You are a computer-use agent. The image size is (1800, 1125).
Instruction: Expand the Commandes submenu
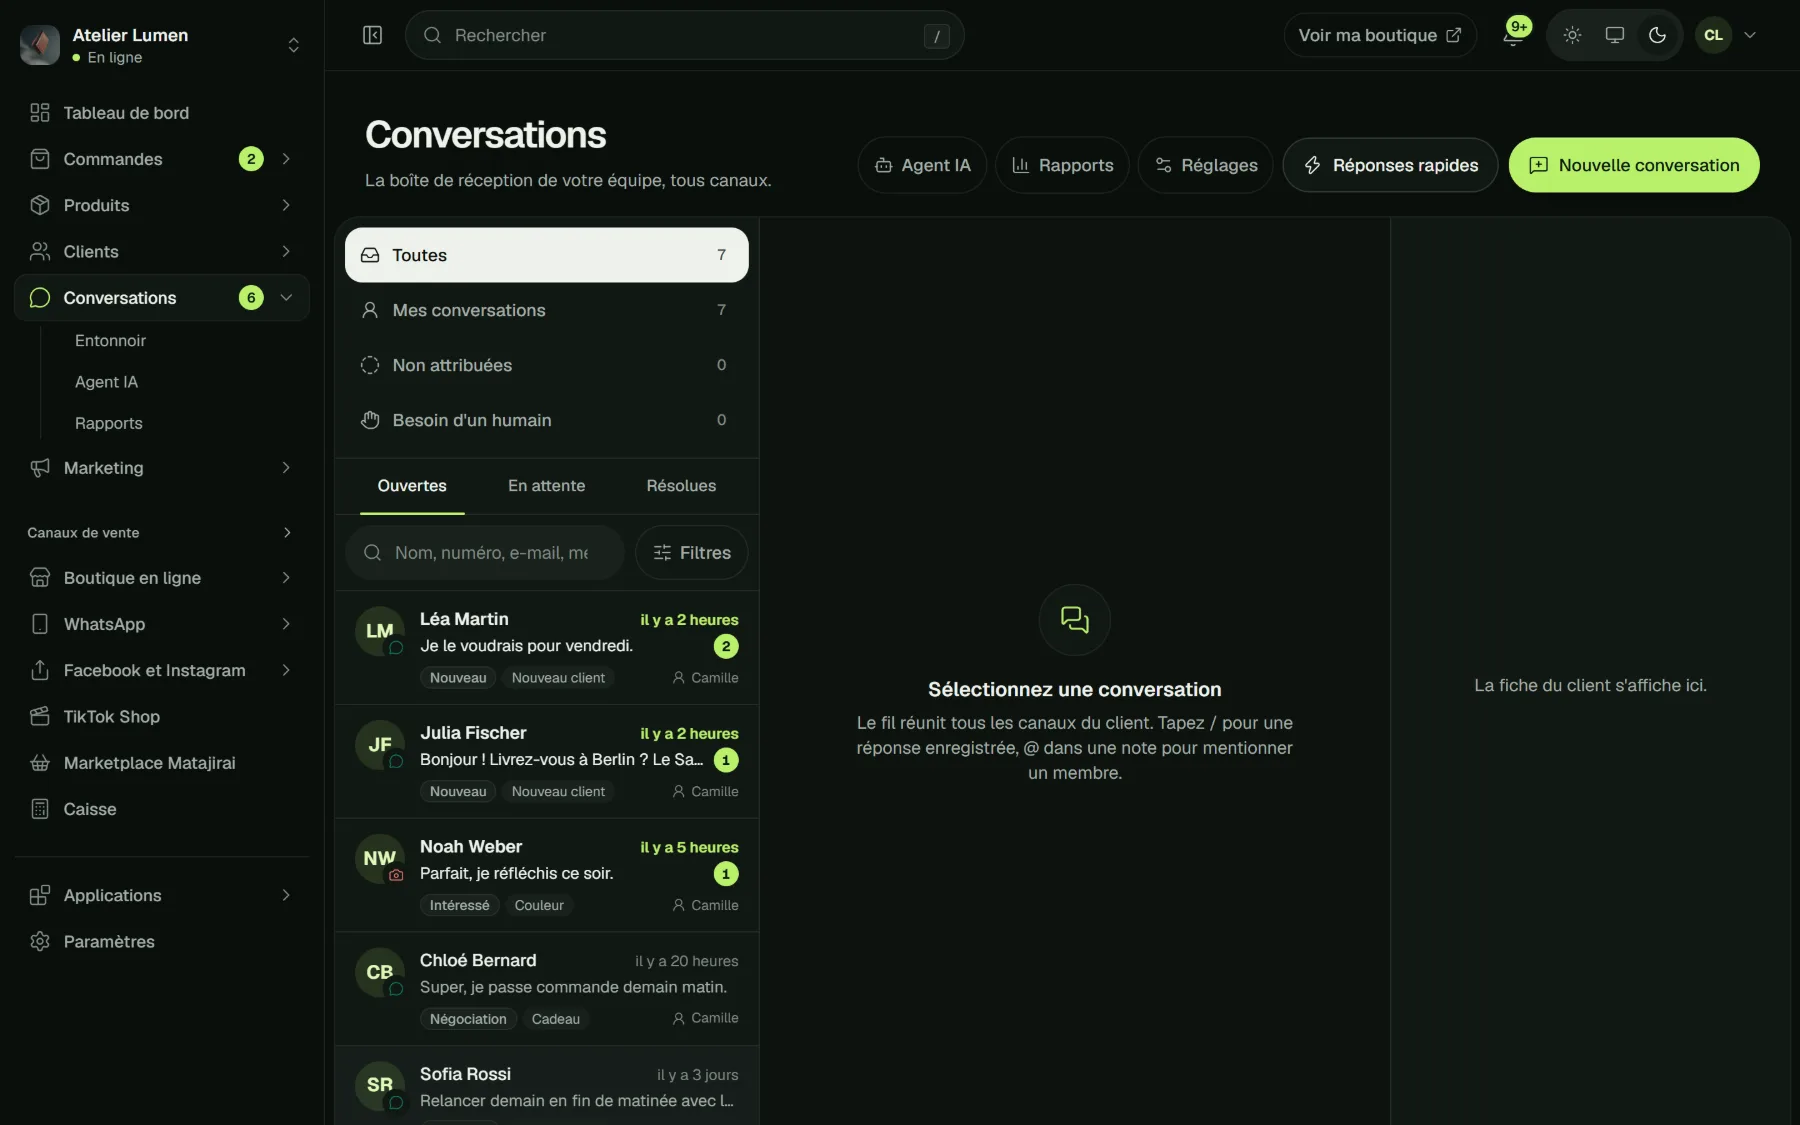286,159
